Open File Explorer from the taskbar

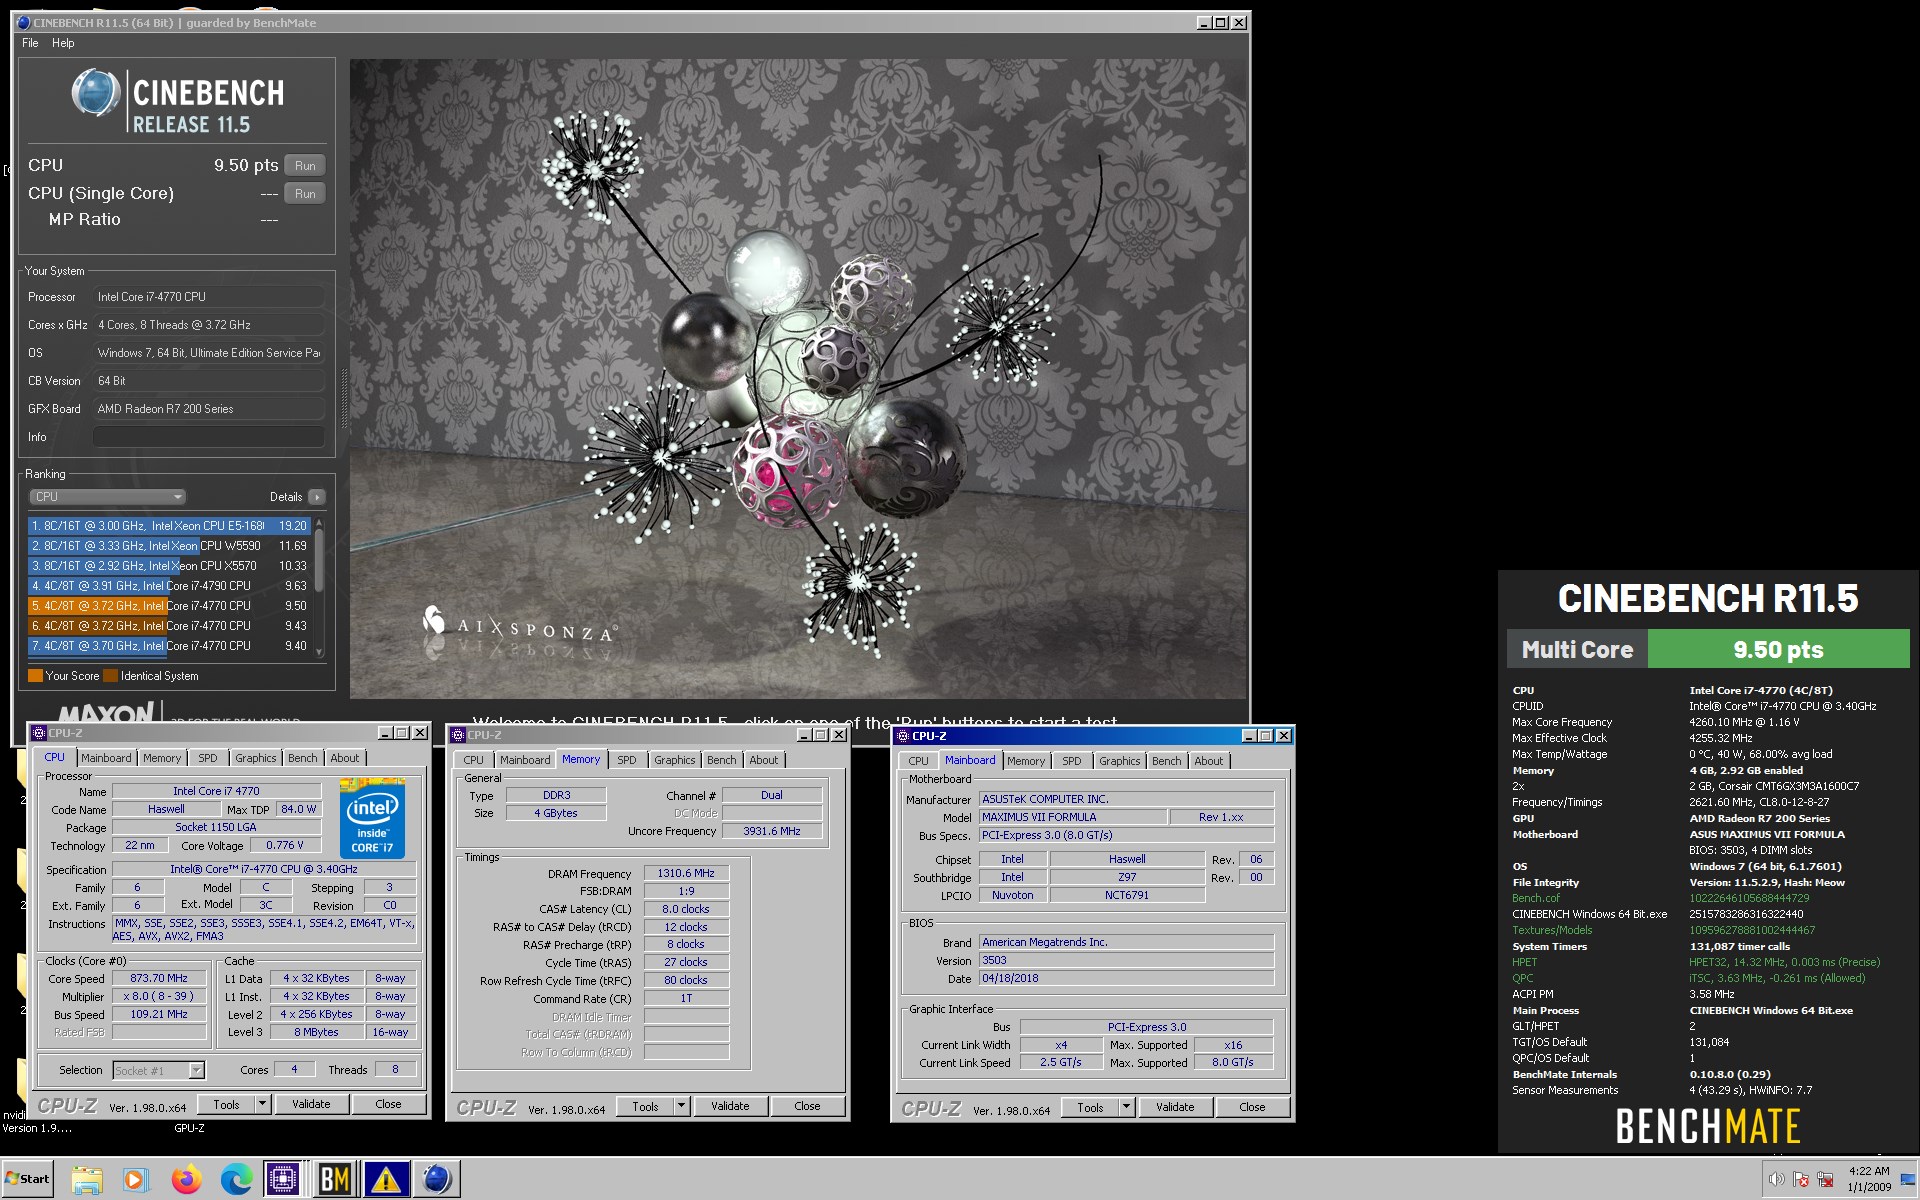87,1180
